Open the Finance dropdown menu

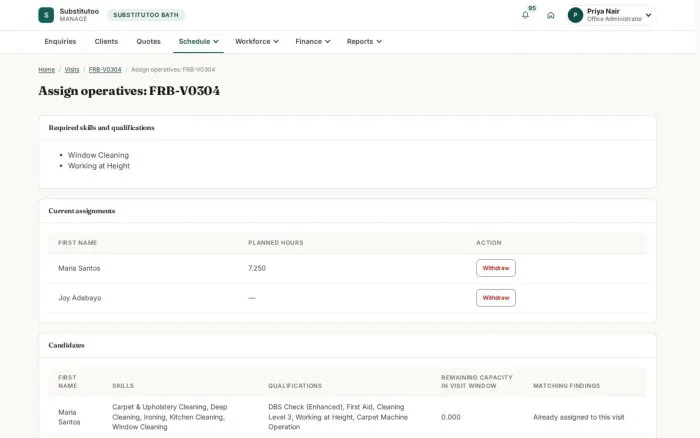pyautogui.click(x=312, y=42)
